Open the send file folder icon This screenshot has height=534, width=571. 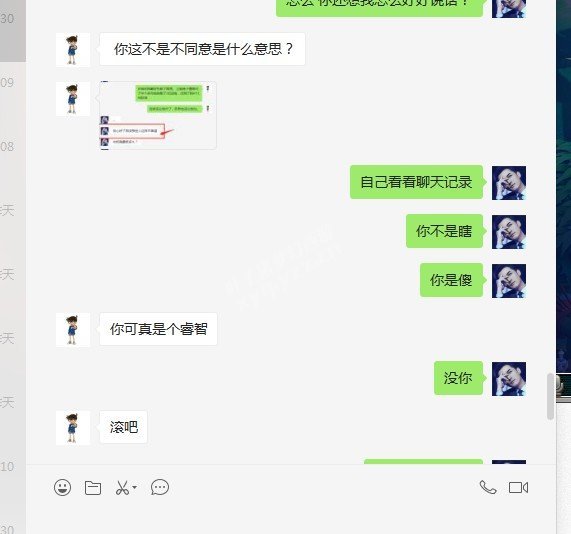coord(93,488)
